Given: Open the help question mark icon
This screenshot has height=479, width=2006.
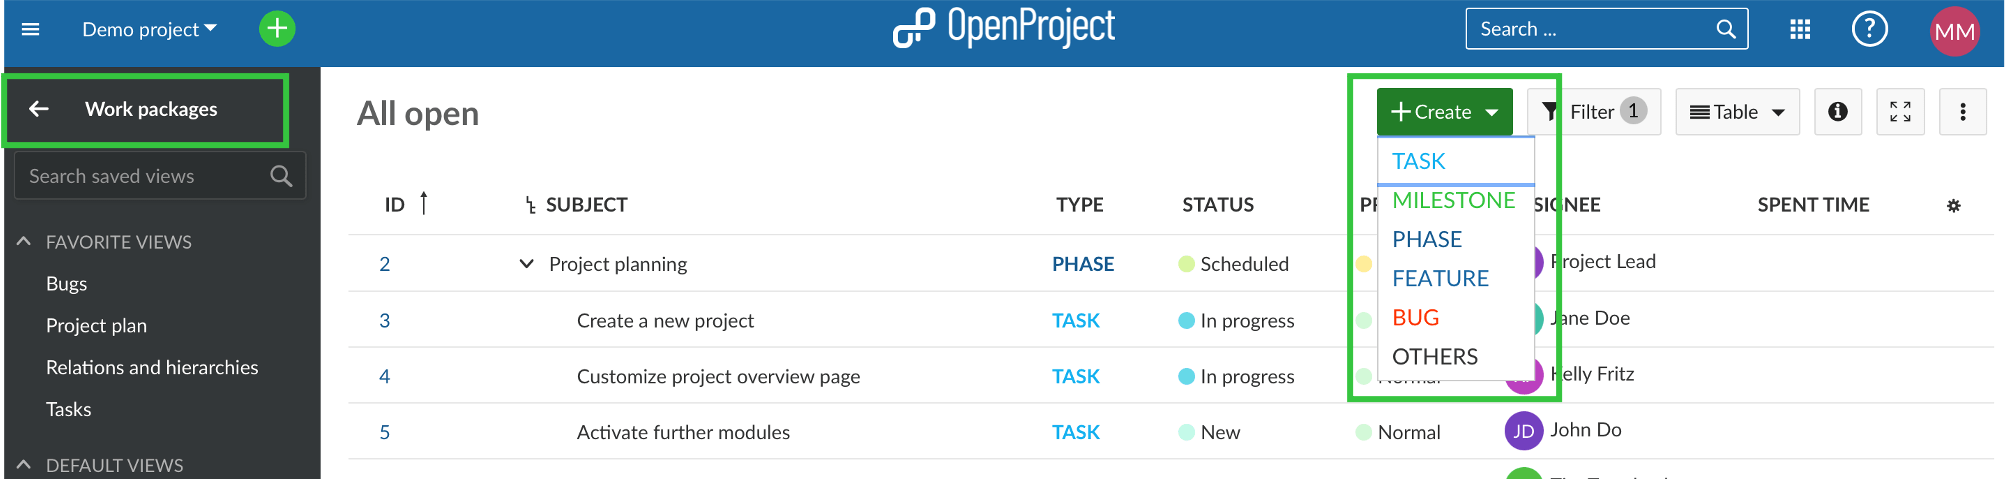Looking at the screenshot, I should tap(1869, 29).
